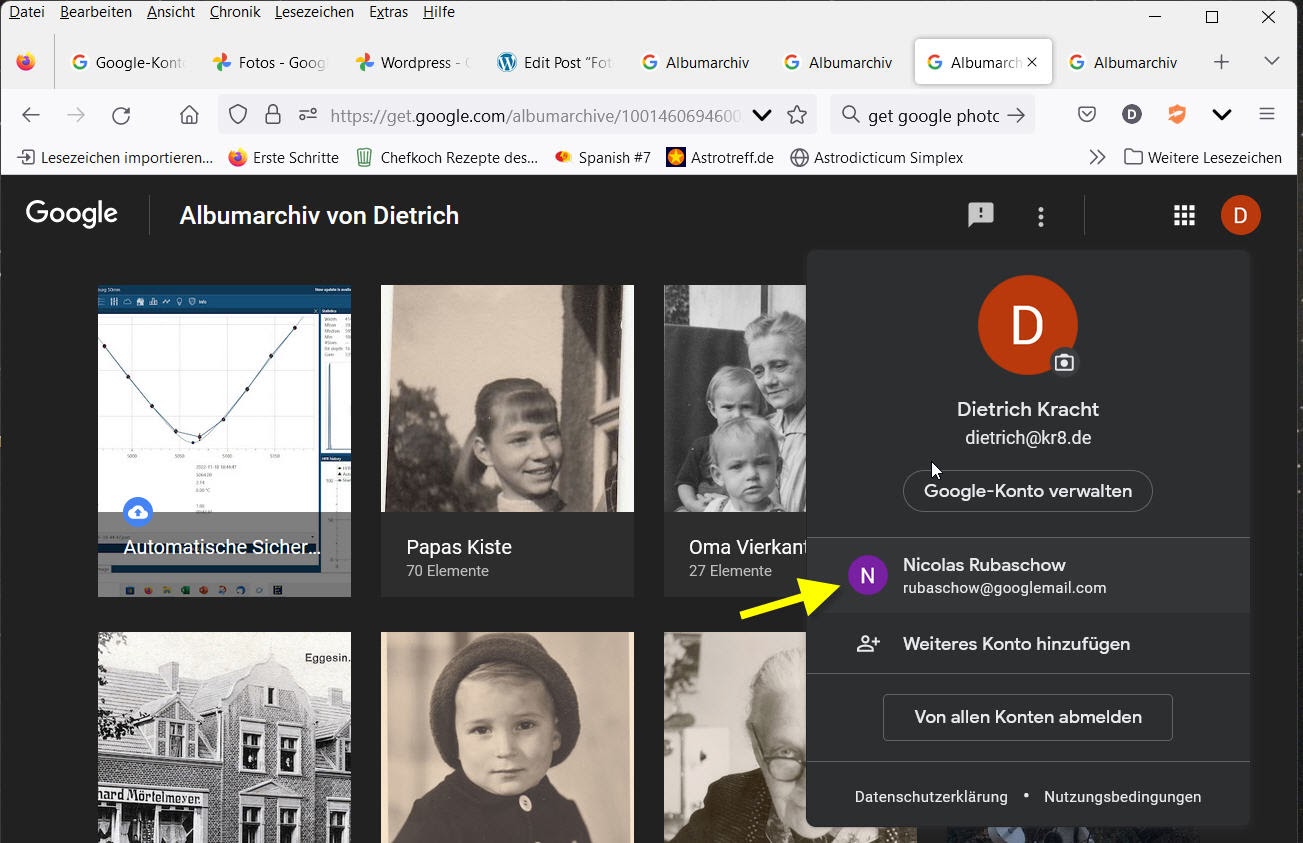Open the Save to Pocket icon
Screen dimensions: 1303x843
(x=1087, y=115)
